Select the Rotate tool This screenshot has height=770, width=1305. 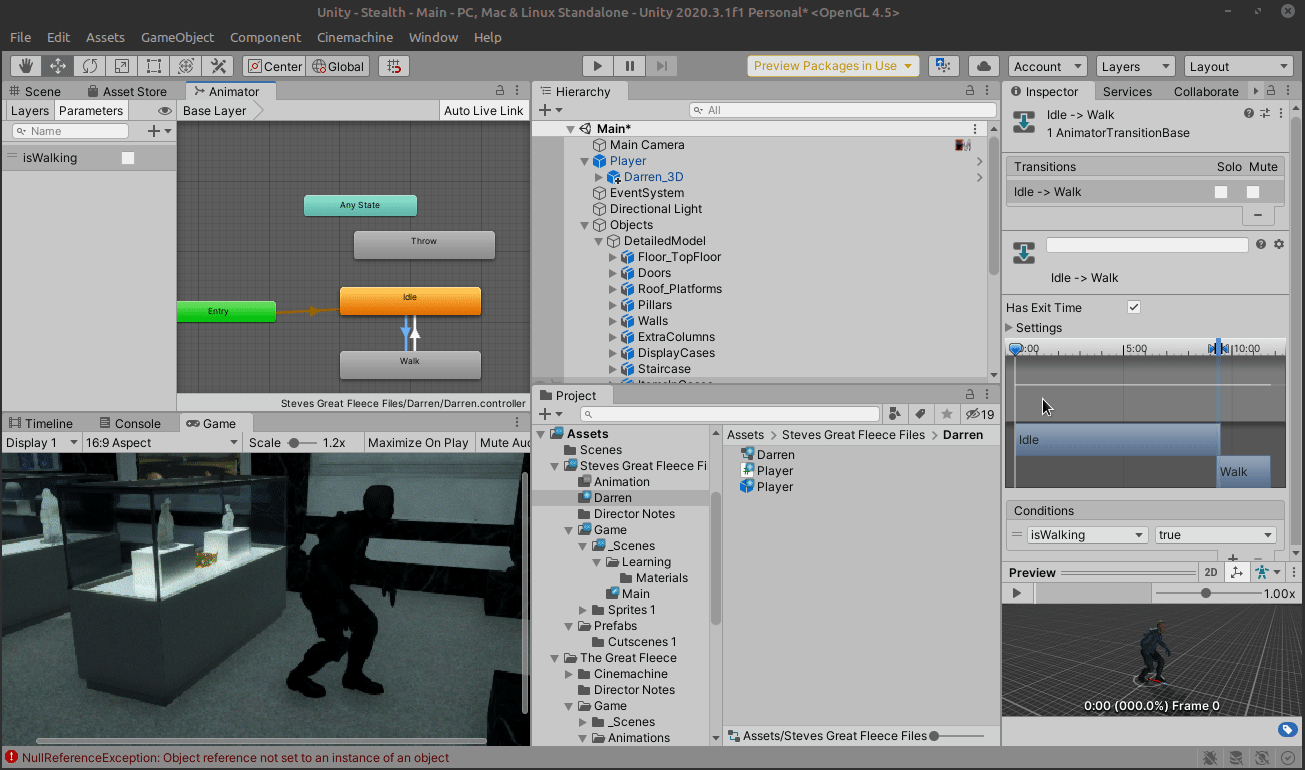pyautogui.click(x=90, y=66)
